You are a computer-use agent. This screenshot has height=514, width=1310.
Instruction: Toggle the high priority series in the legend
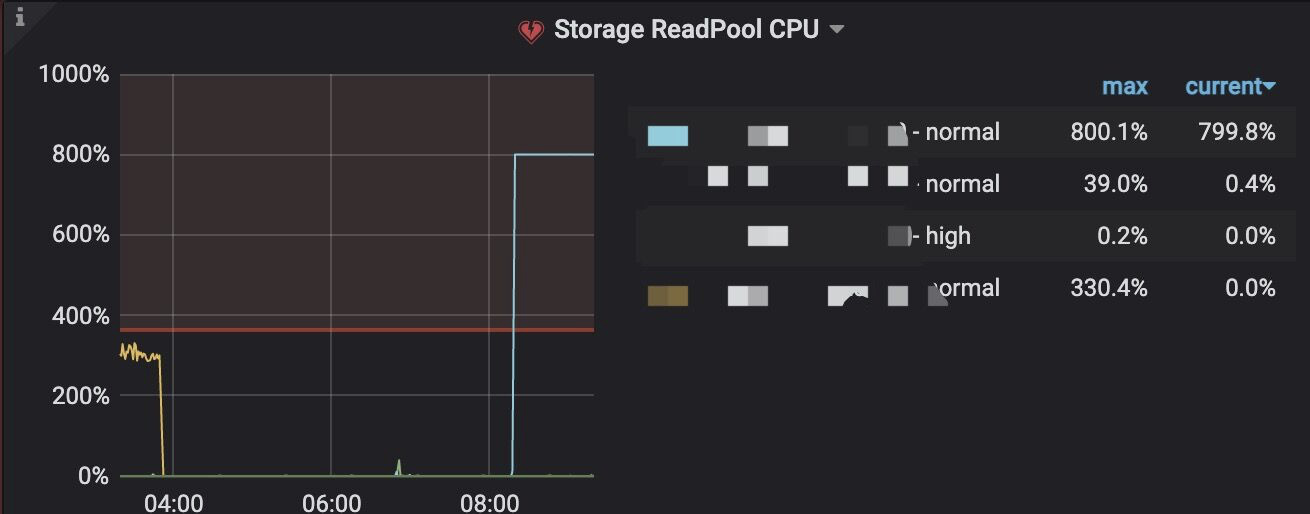point(947,236)
